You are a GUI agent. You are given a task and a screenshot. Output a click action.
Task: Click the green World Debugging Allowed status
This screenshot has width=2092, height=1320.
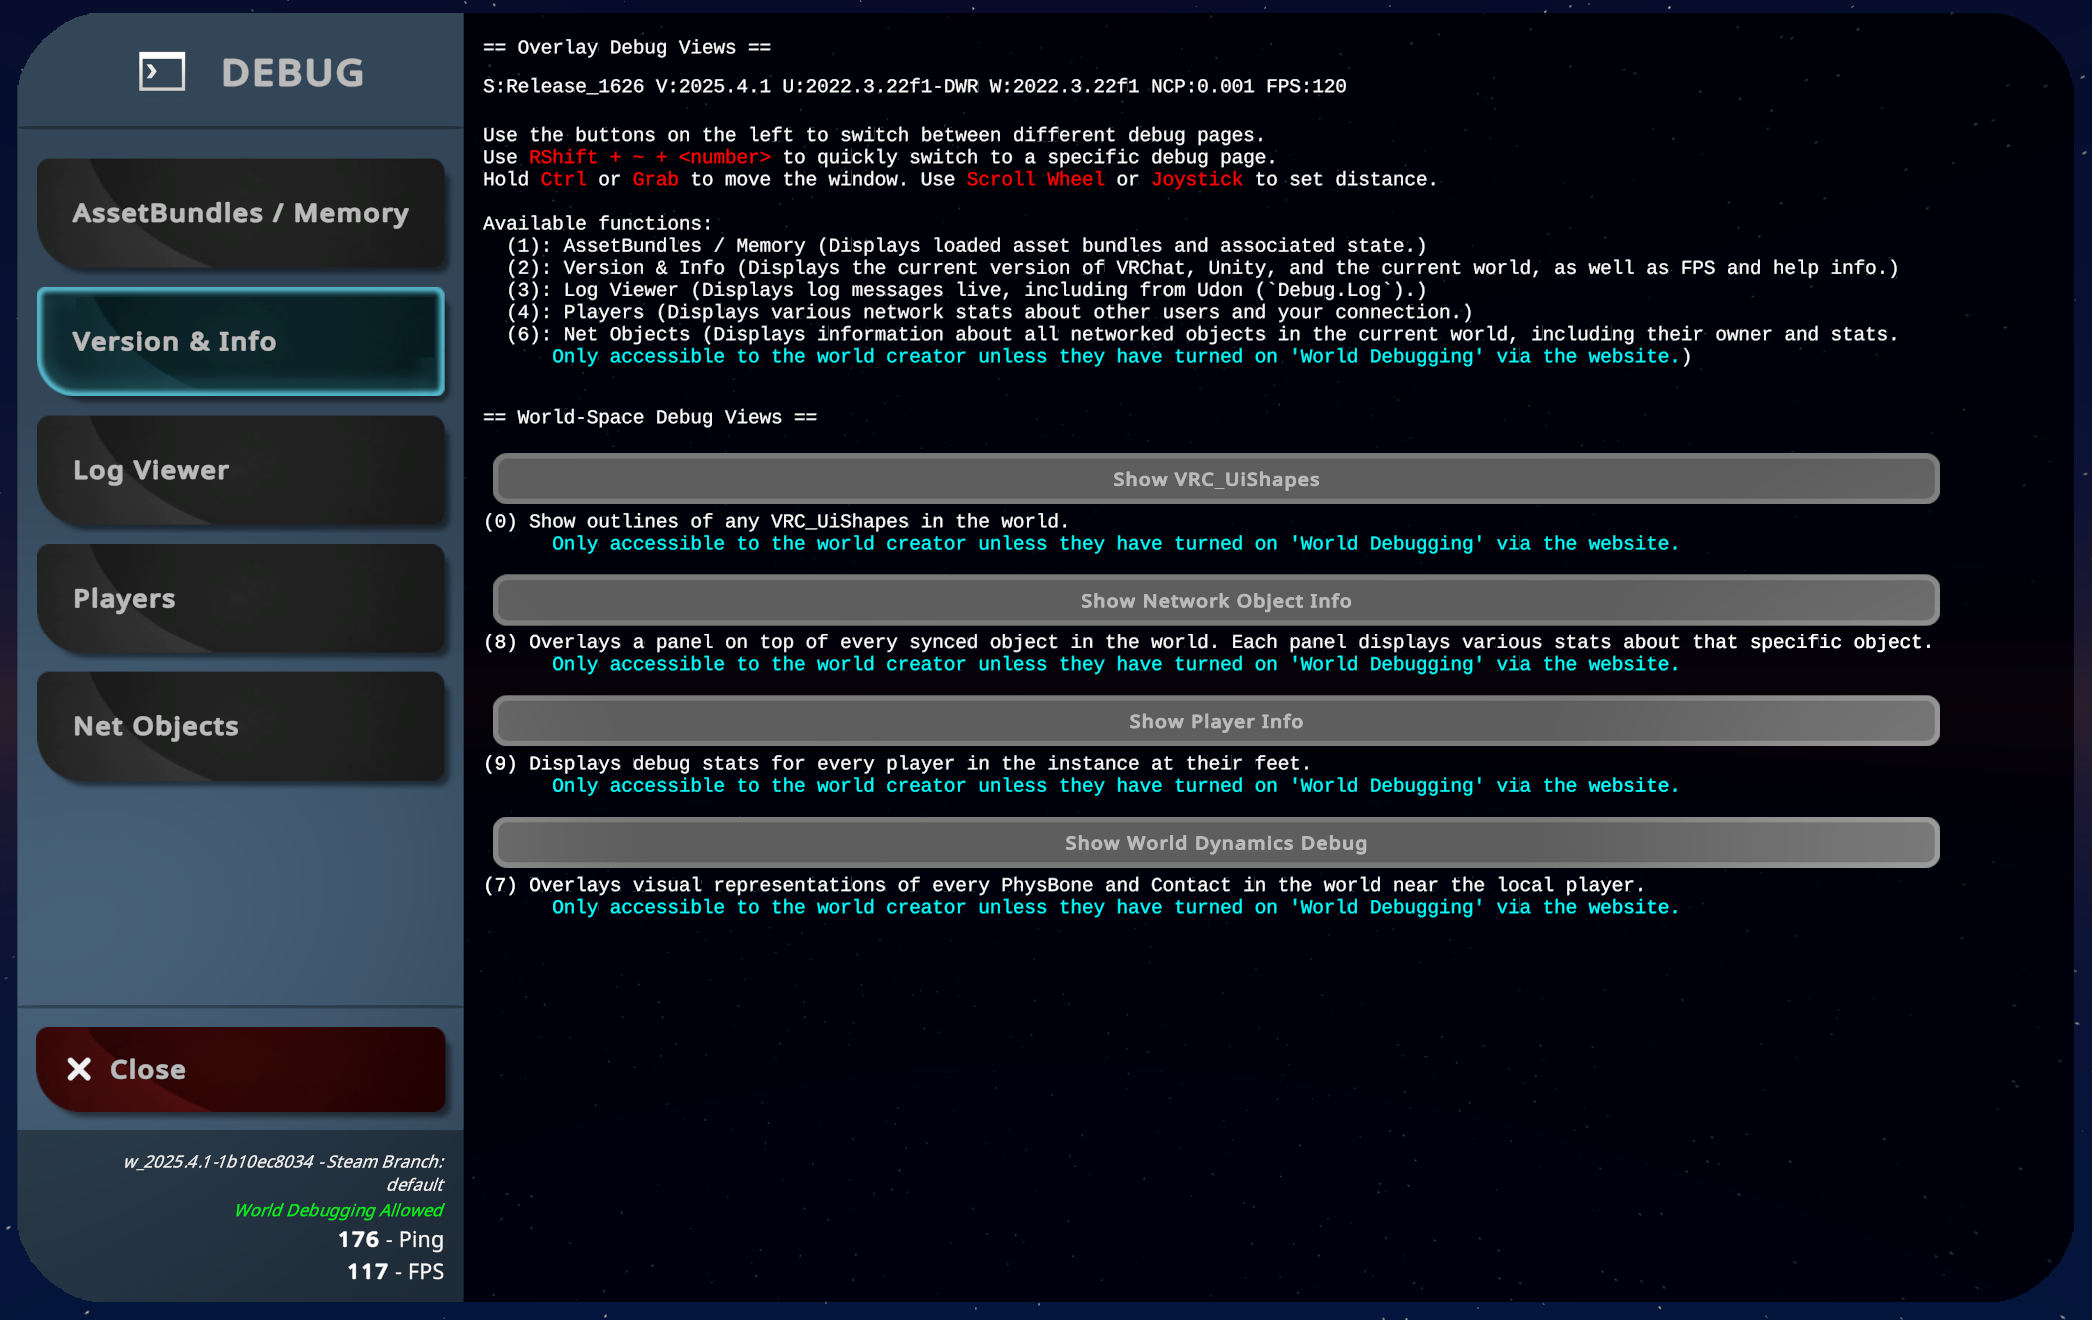click(338, 1210)
